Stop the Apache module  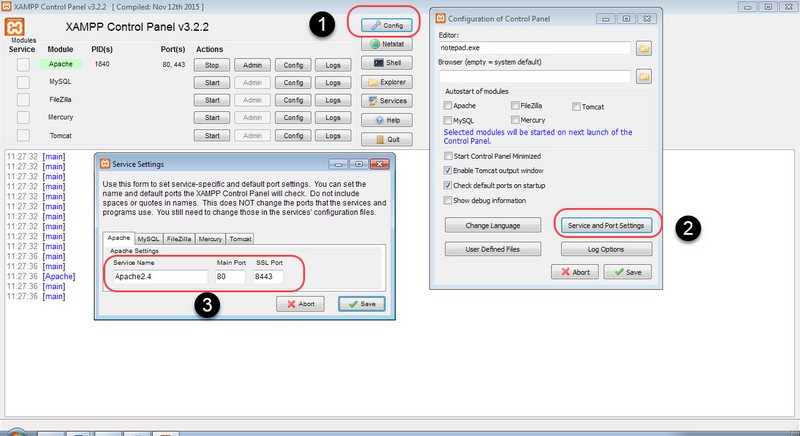coord(212,65)
